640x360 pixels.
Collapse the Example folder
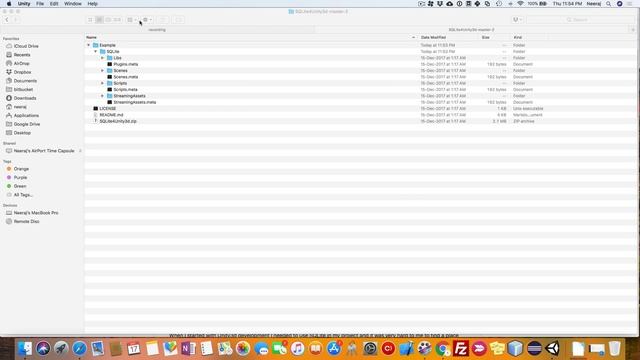tap(89, 45)
